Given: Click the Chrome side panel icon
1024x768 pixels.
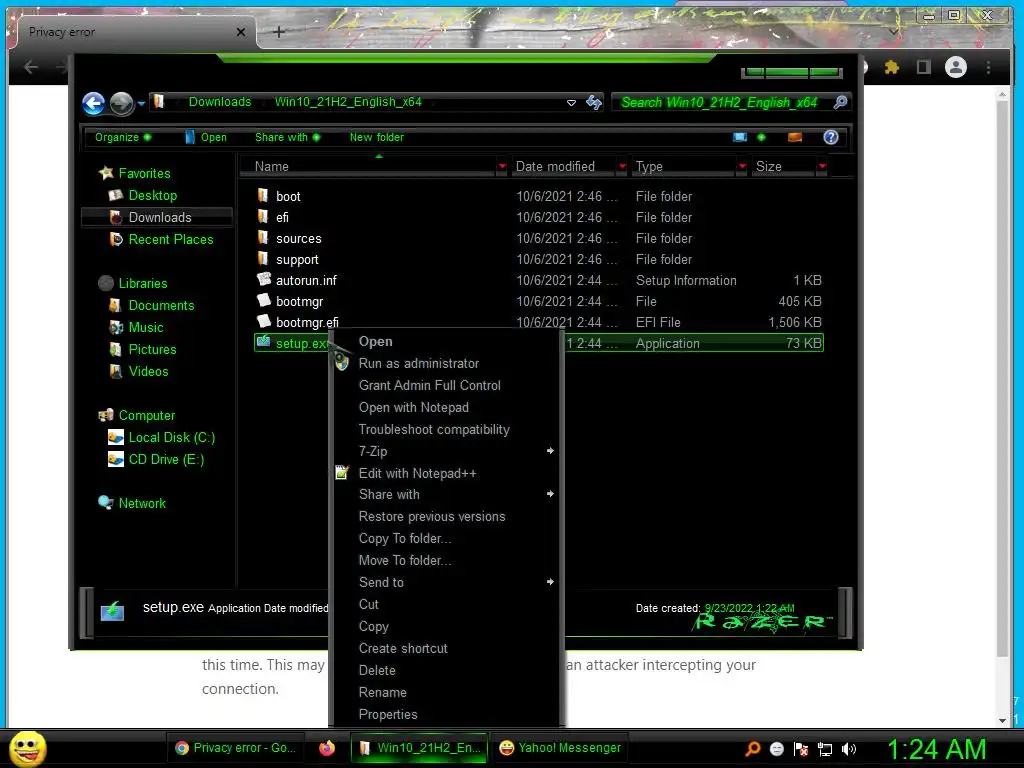Looking at the screenshot, I should pyautogui.click(x=923, y=67).
